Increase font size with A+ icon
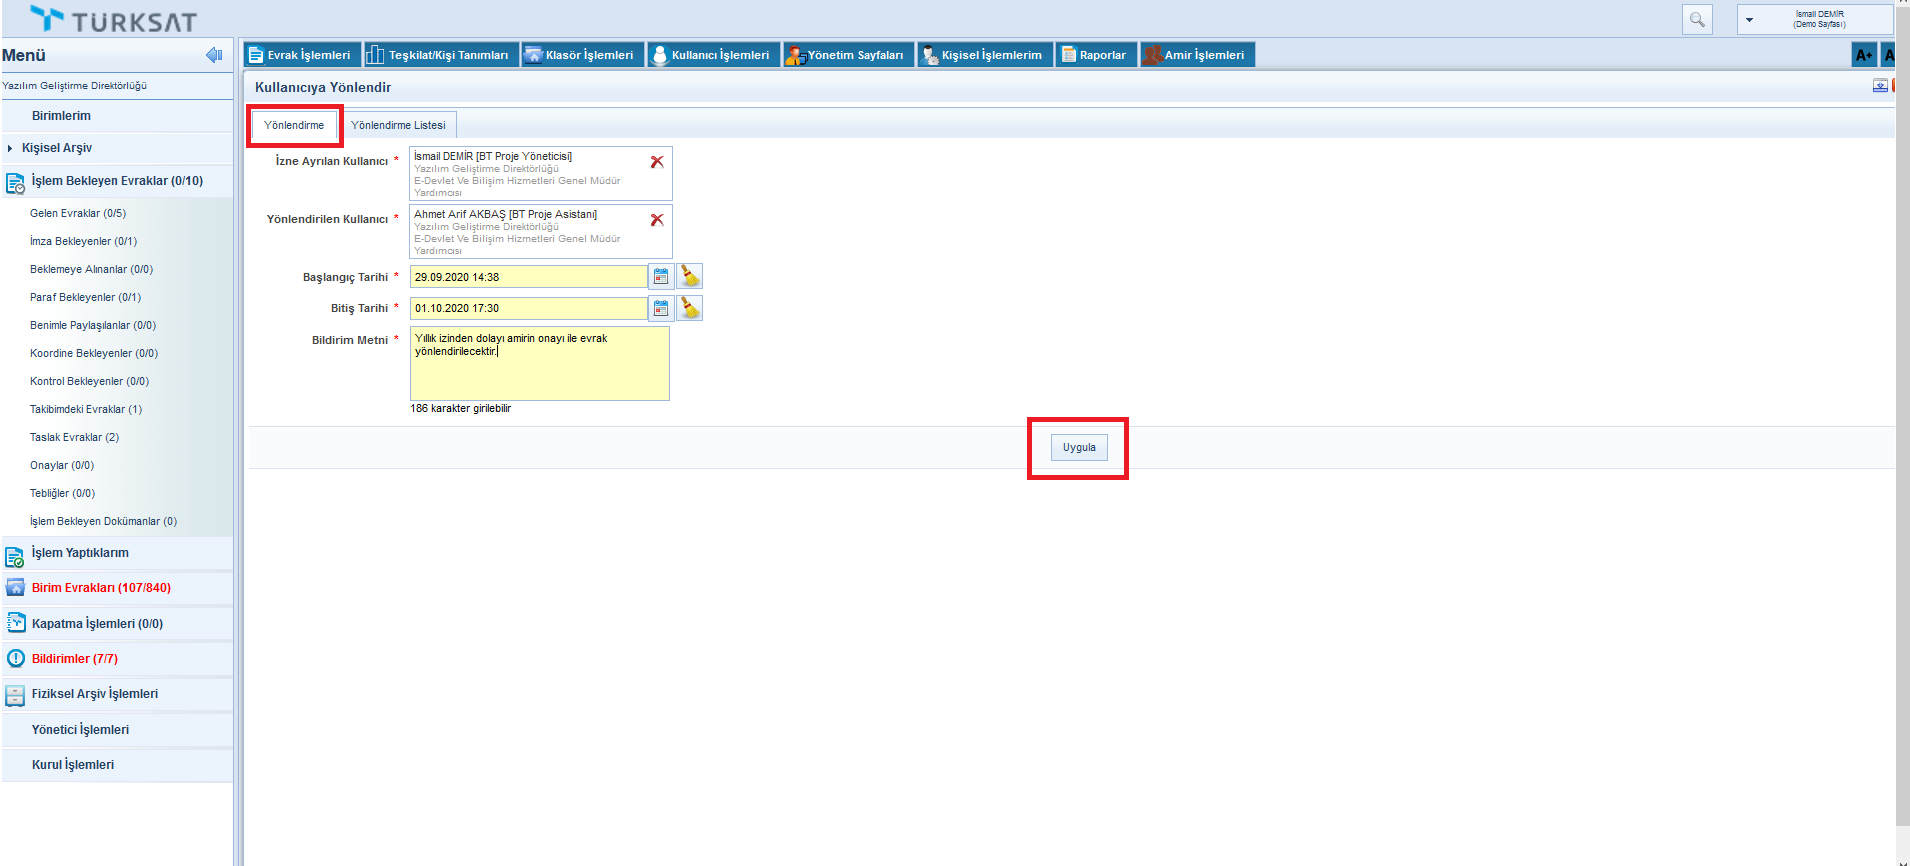 coord(1863,55)
